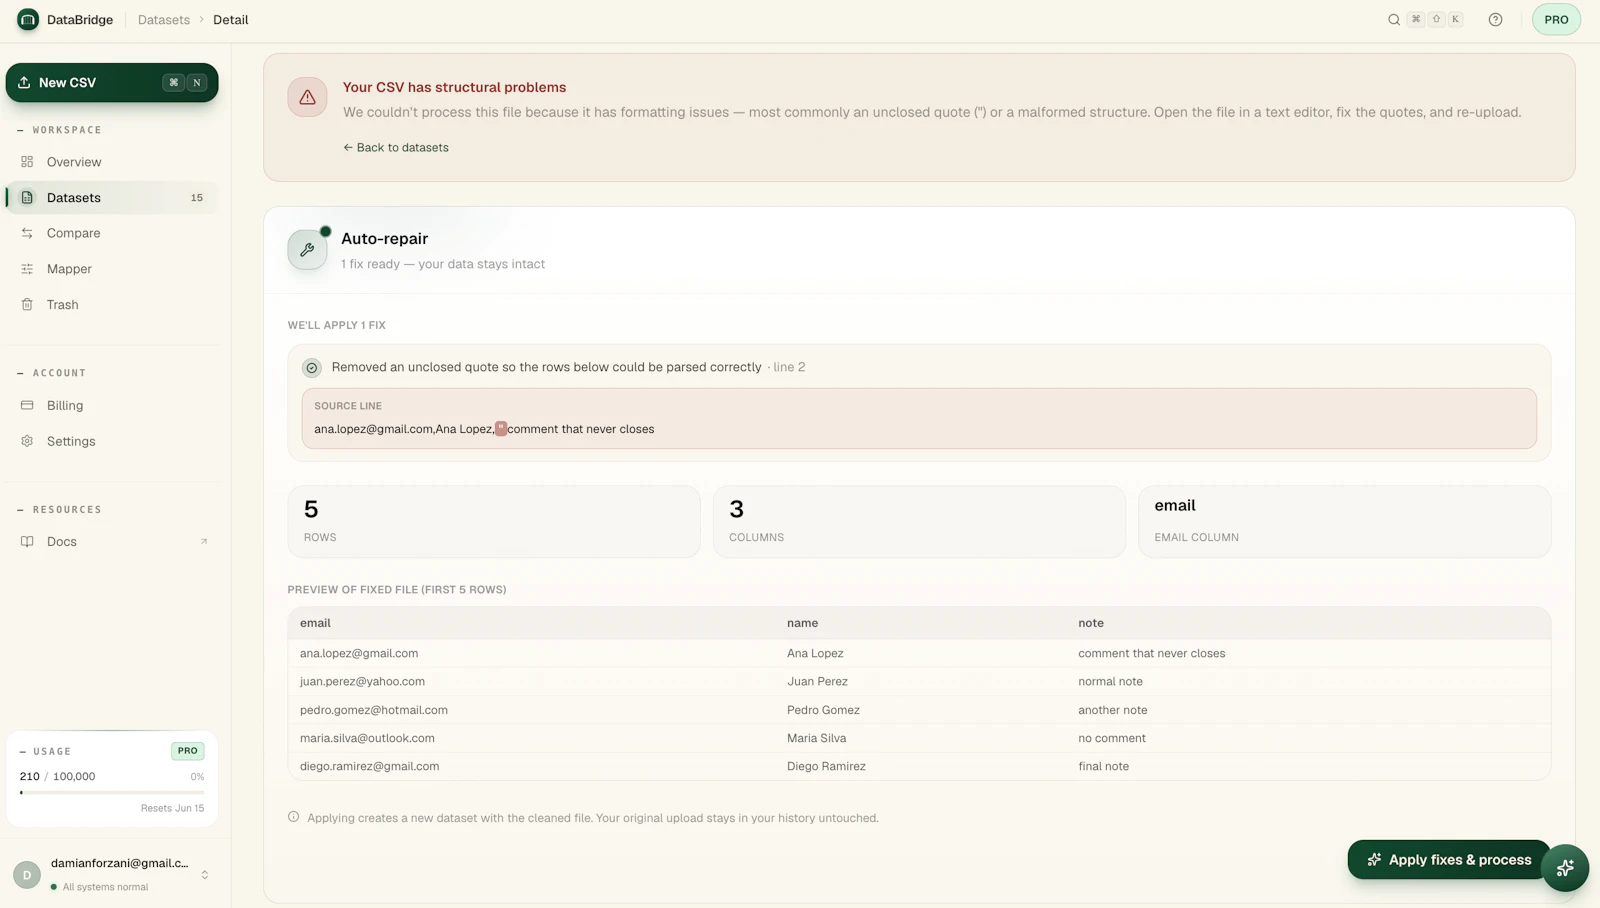
Task: Click the 3 Columns stat card
Action: tap(919, 522)
